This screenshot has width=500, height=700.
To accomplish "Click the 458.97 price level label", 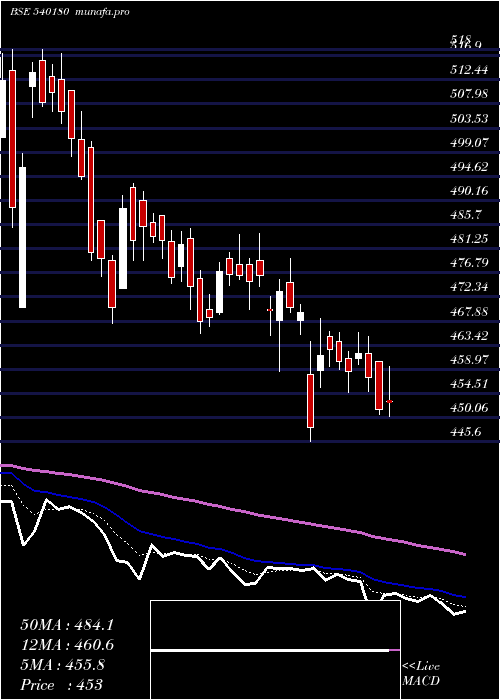I will 469,360.
